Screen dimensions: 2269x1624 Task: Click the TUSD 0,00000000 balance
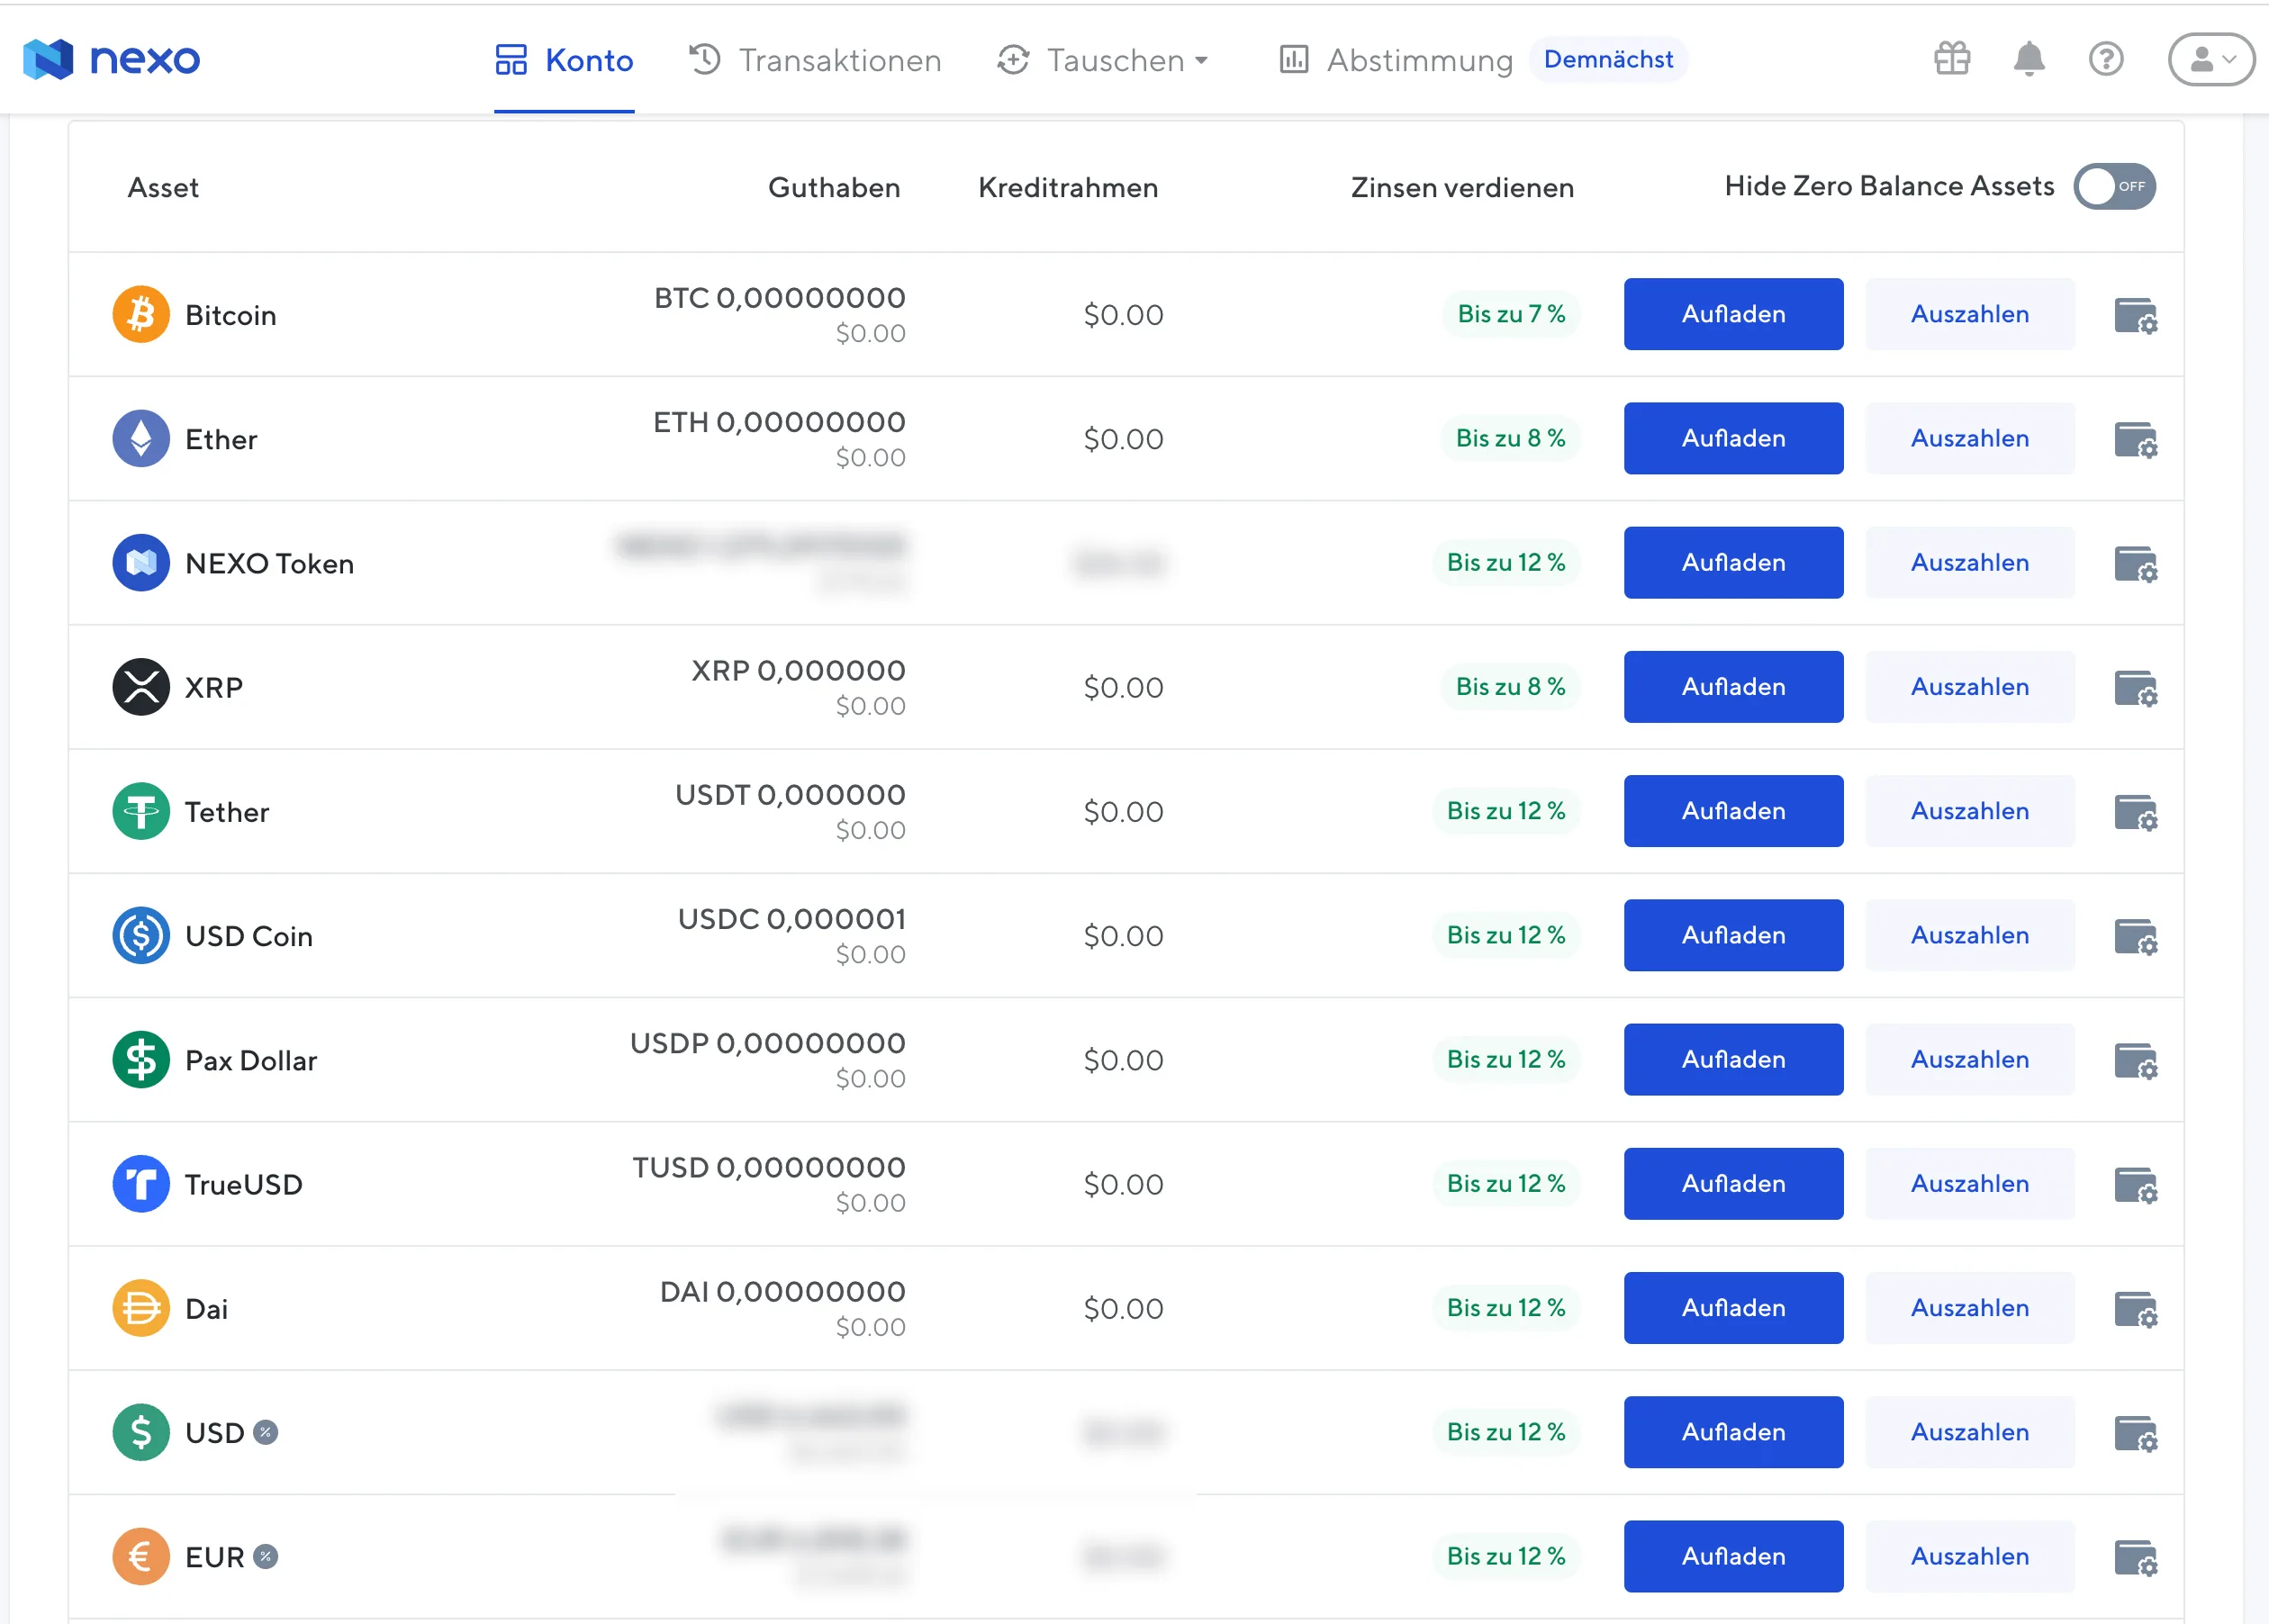(769, 1167)
